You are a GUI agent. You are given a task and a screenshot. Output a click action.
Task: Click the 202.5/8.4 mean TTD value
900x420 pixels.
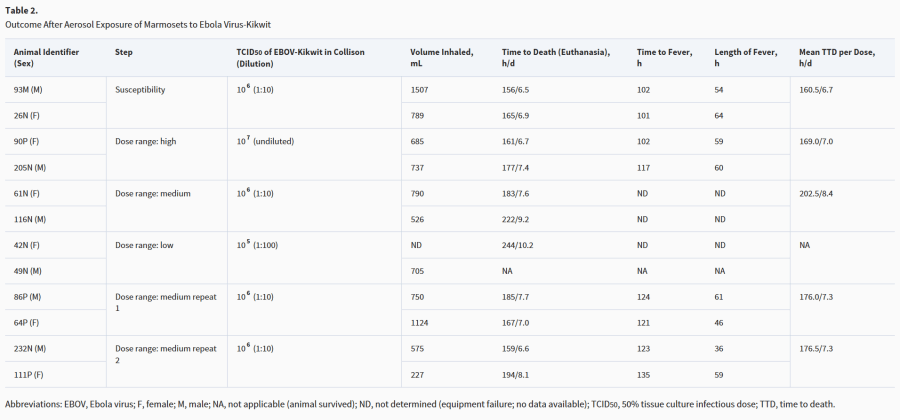[x=820, y=193]
